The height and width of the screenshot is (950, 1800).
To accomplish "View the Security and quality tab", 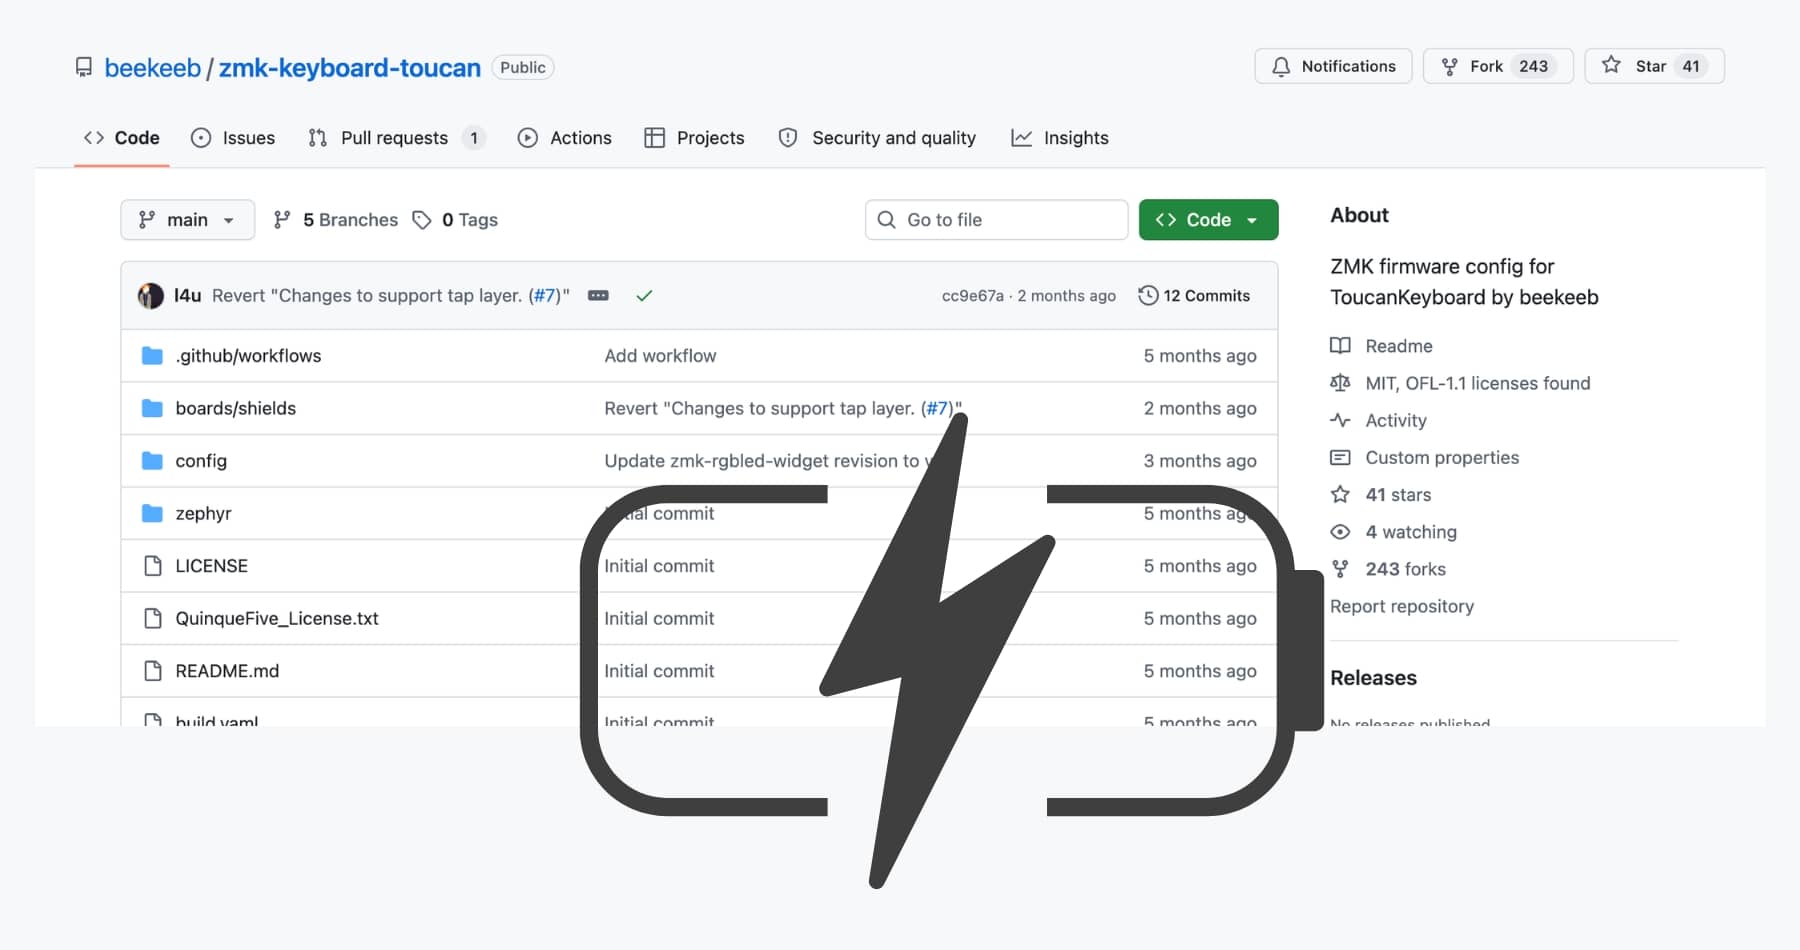I will click(x=877, y=138).
